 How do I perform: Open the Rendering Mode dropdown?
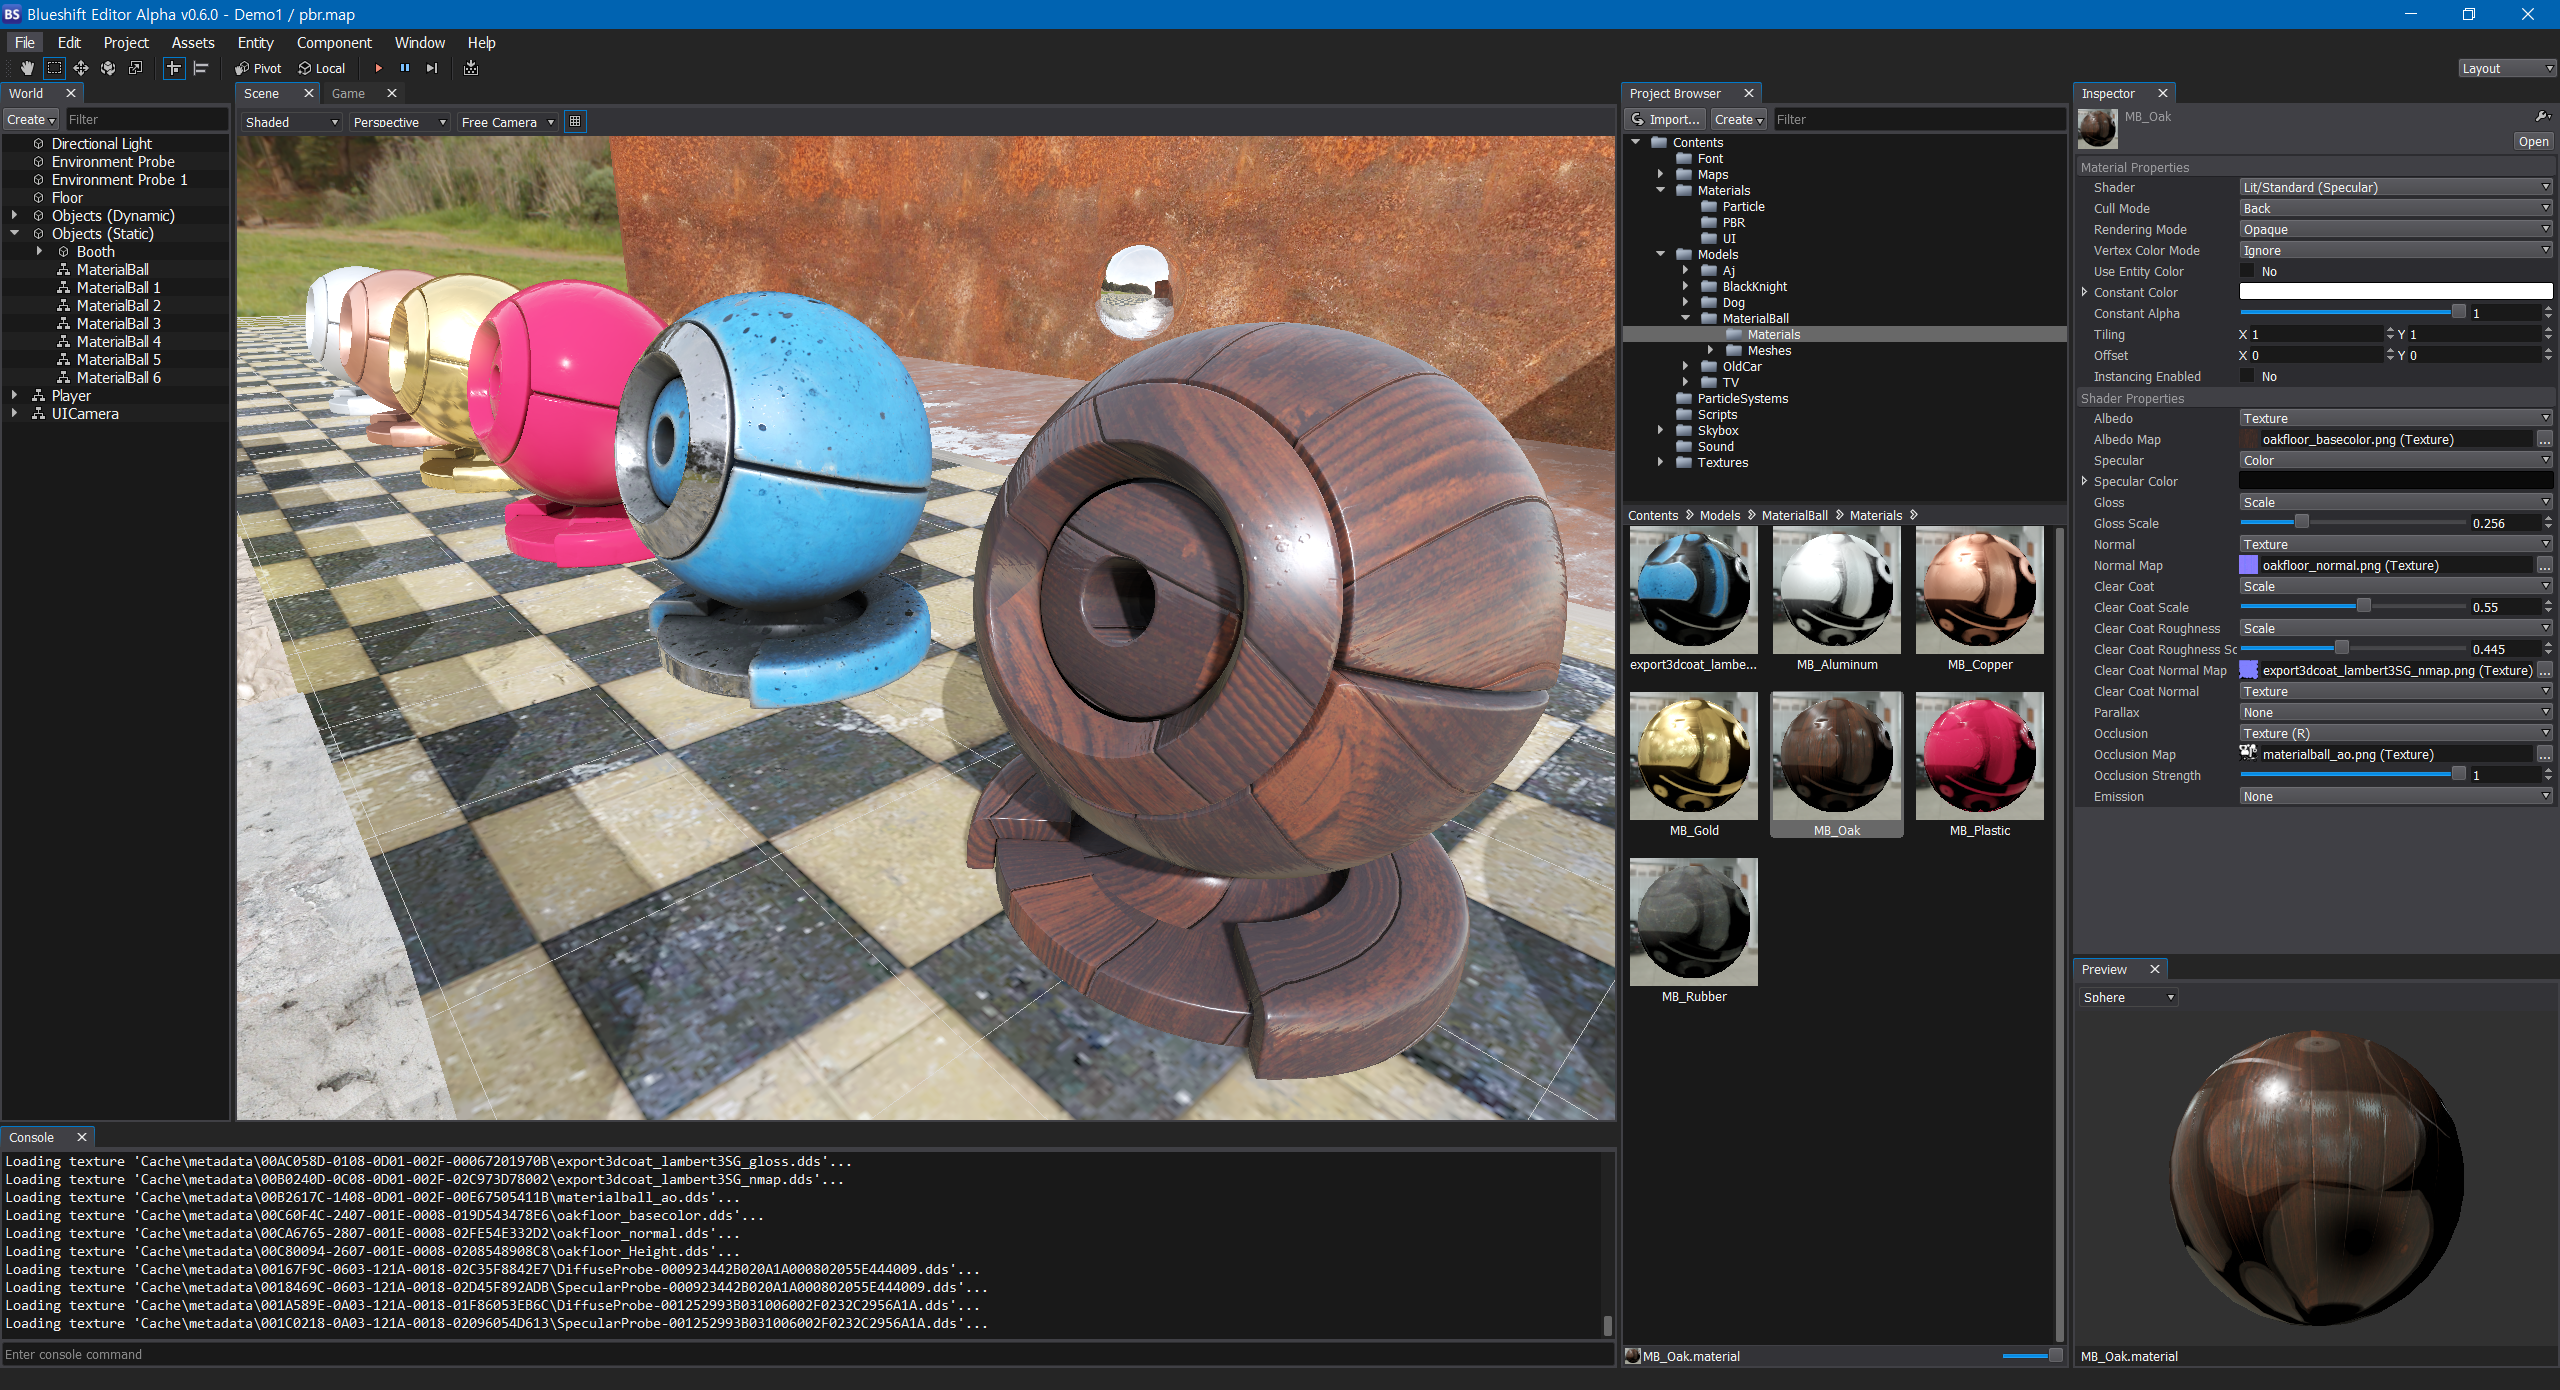2395,230
